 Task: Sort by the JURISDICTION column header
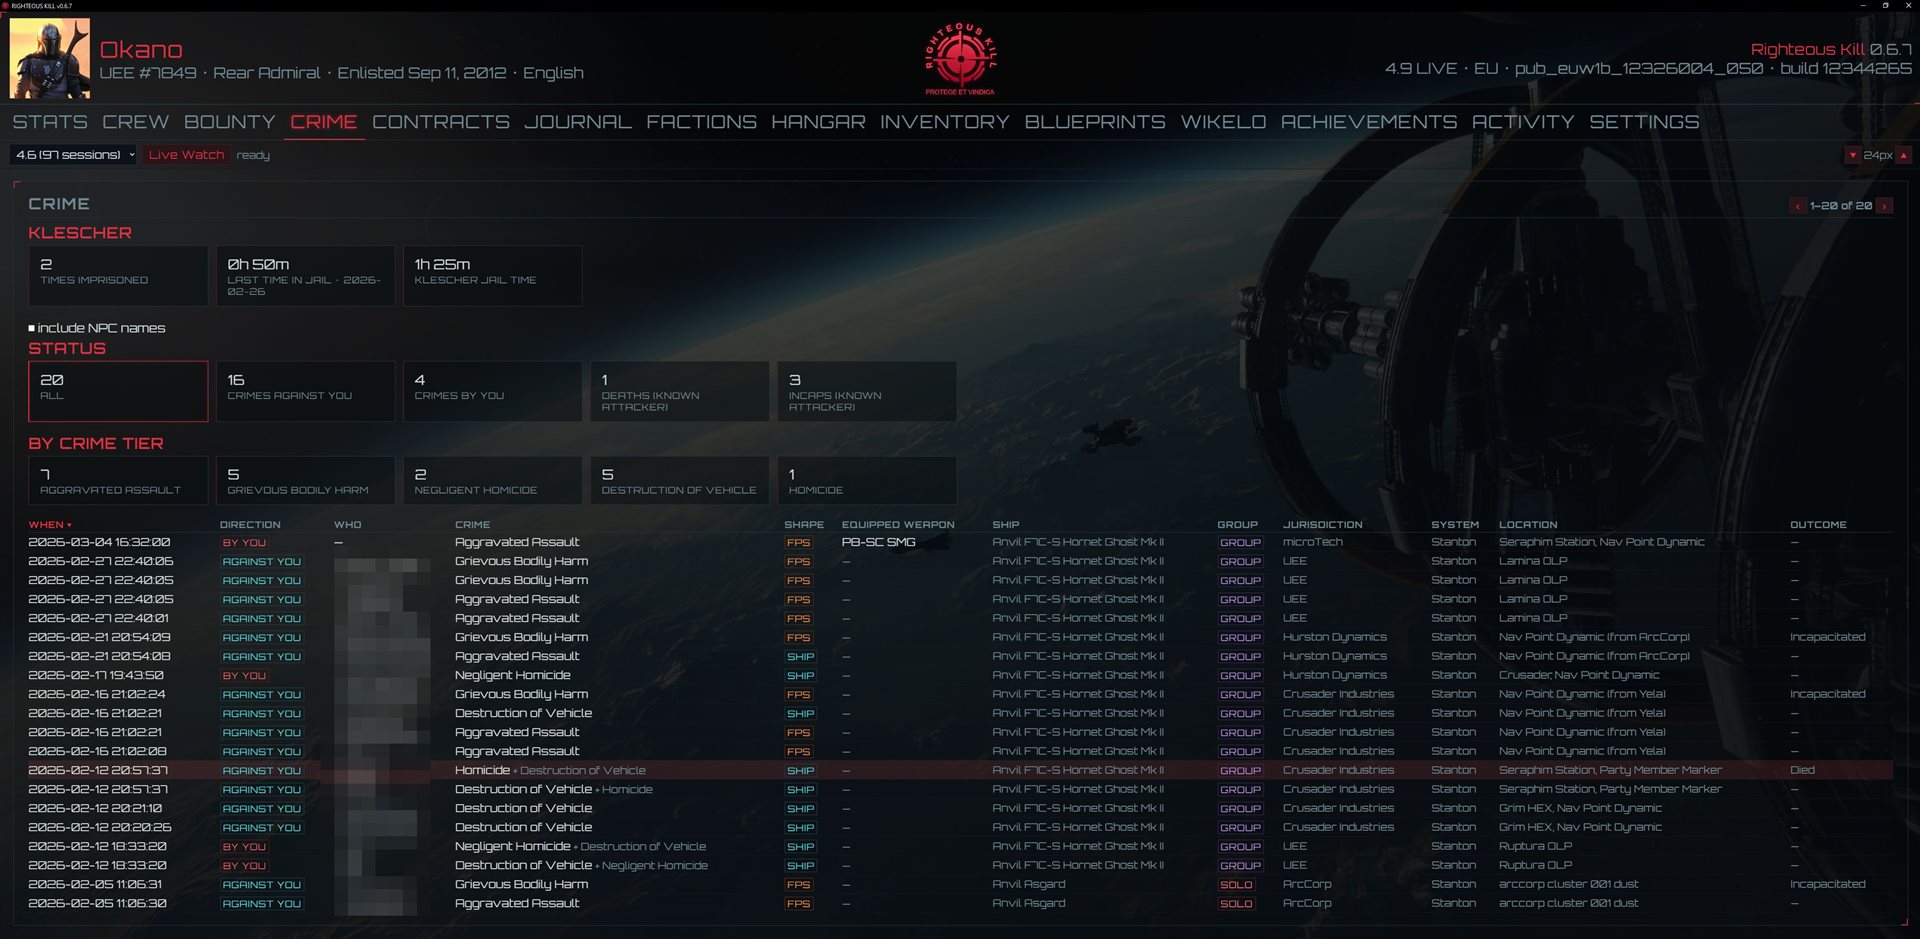click(x=1322, y=525)
